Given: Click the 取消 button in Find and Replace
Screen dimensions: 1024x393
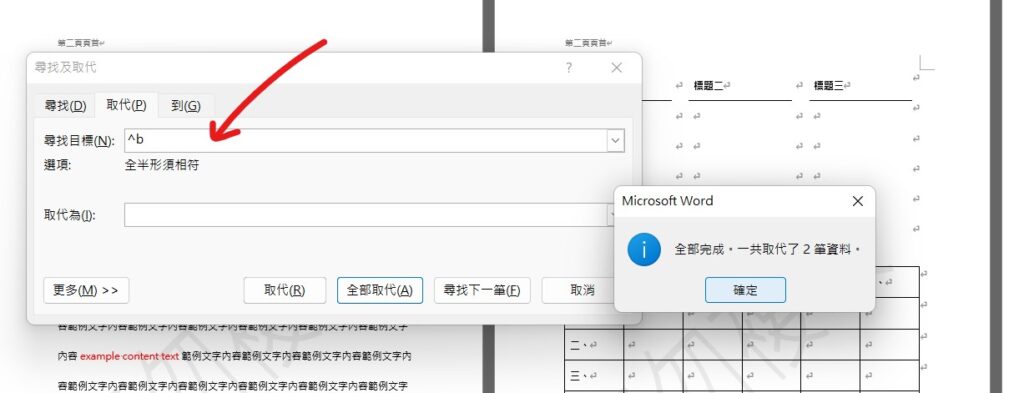Looking at the screenshot, I should click(579, 291).
